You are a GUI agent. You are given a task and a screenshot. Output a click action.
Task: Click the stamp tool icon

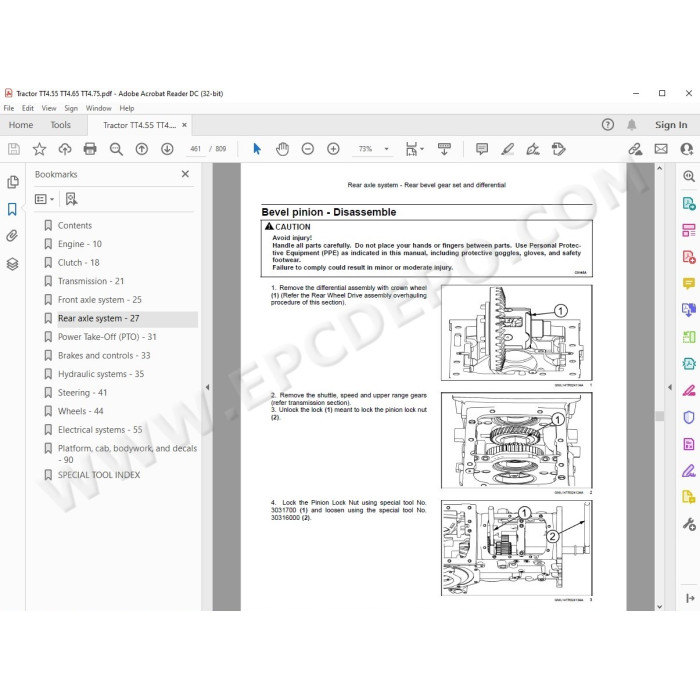[558, 149]
